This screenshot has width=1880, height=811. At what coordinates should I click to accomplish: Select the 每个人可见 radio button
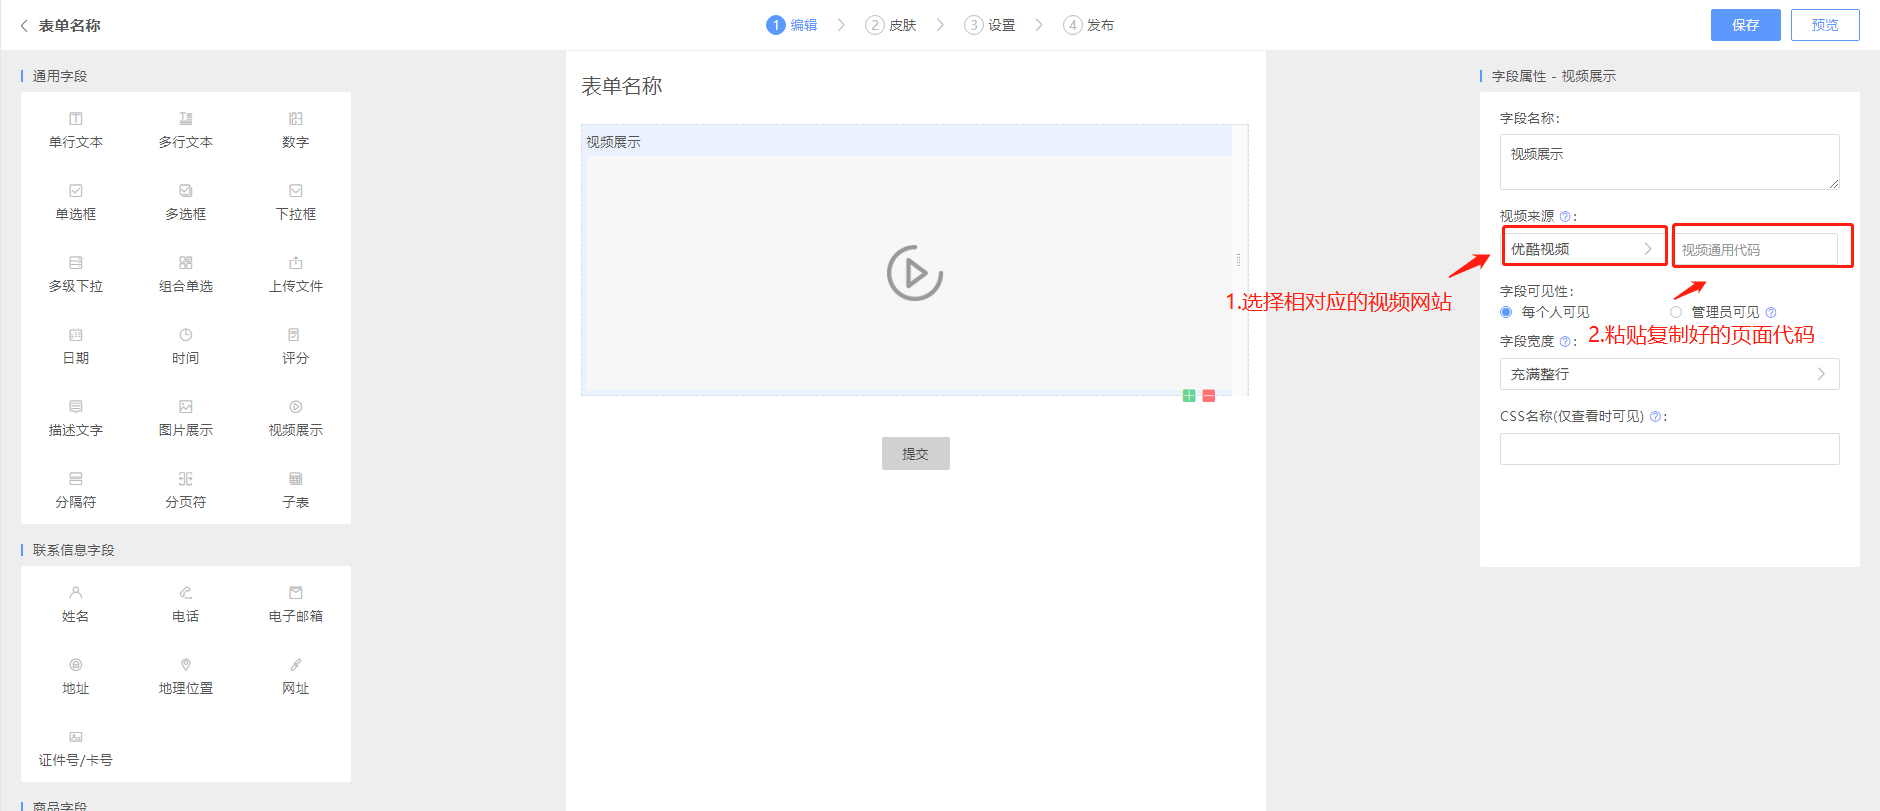tap(1506, 312)
